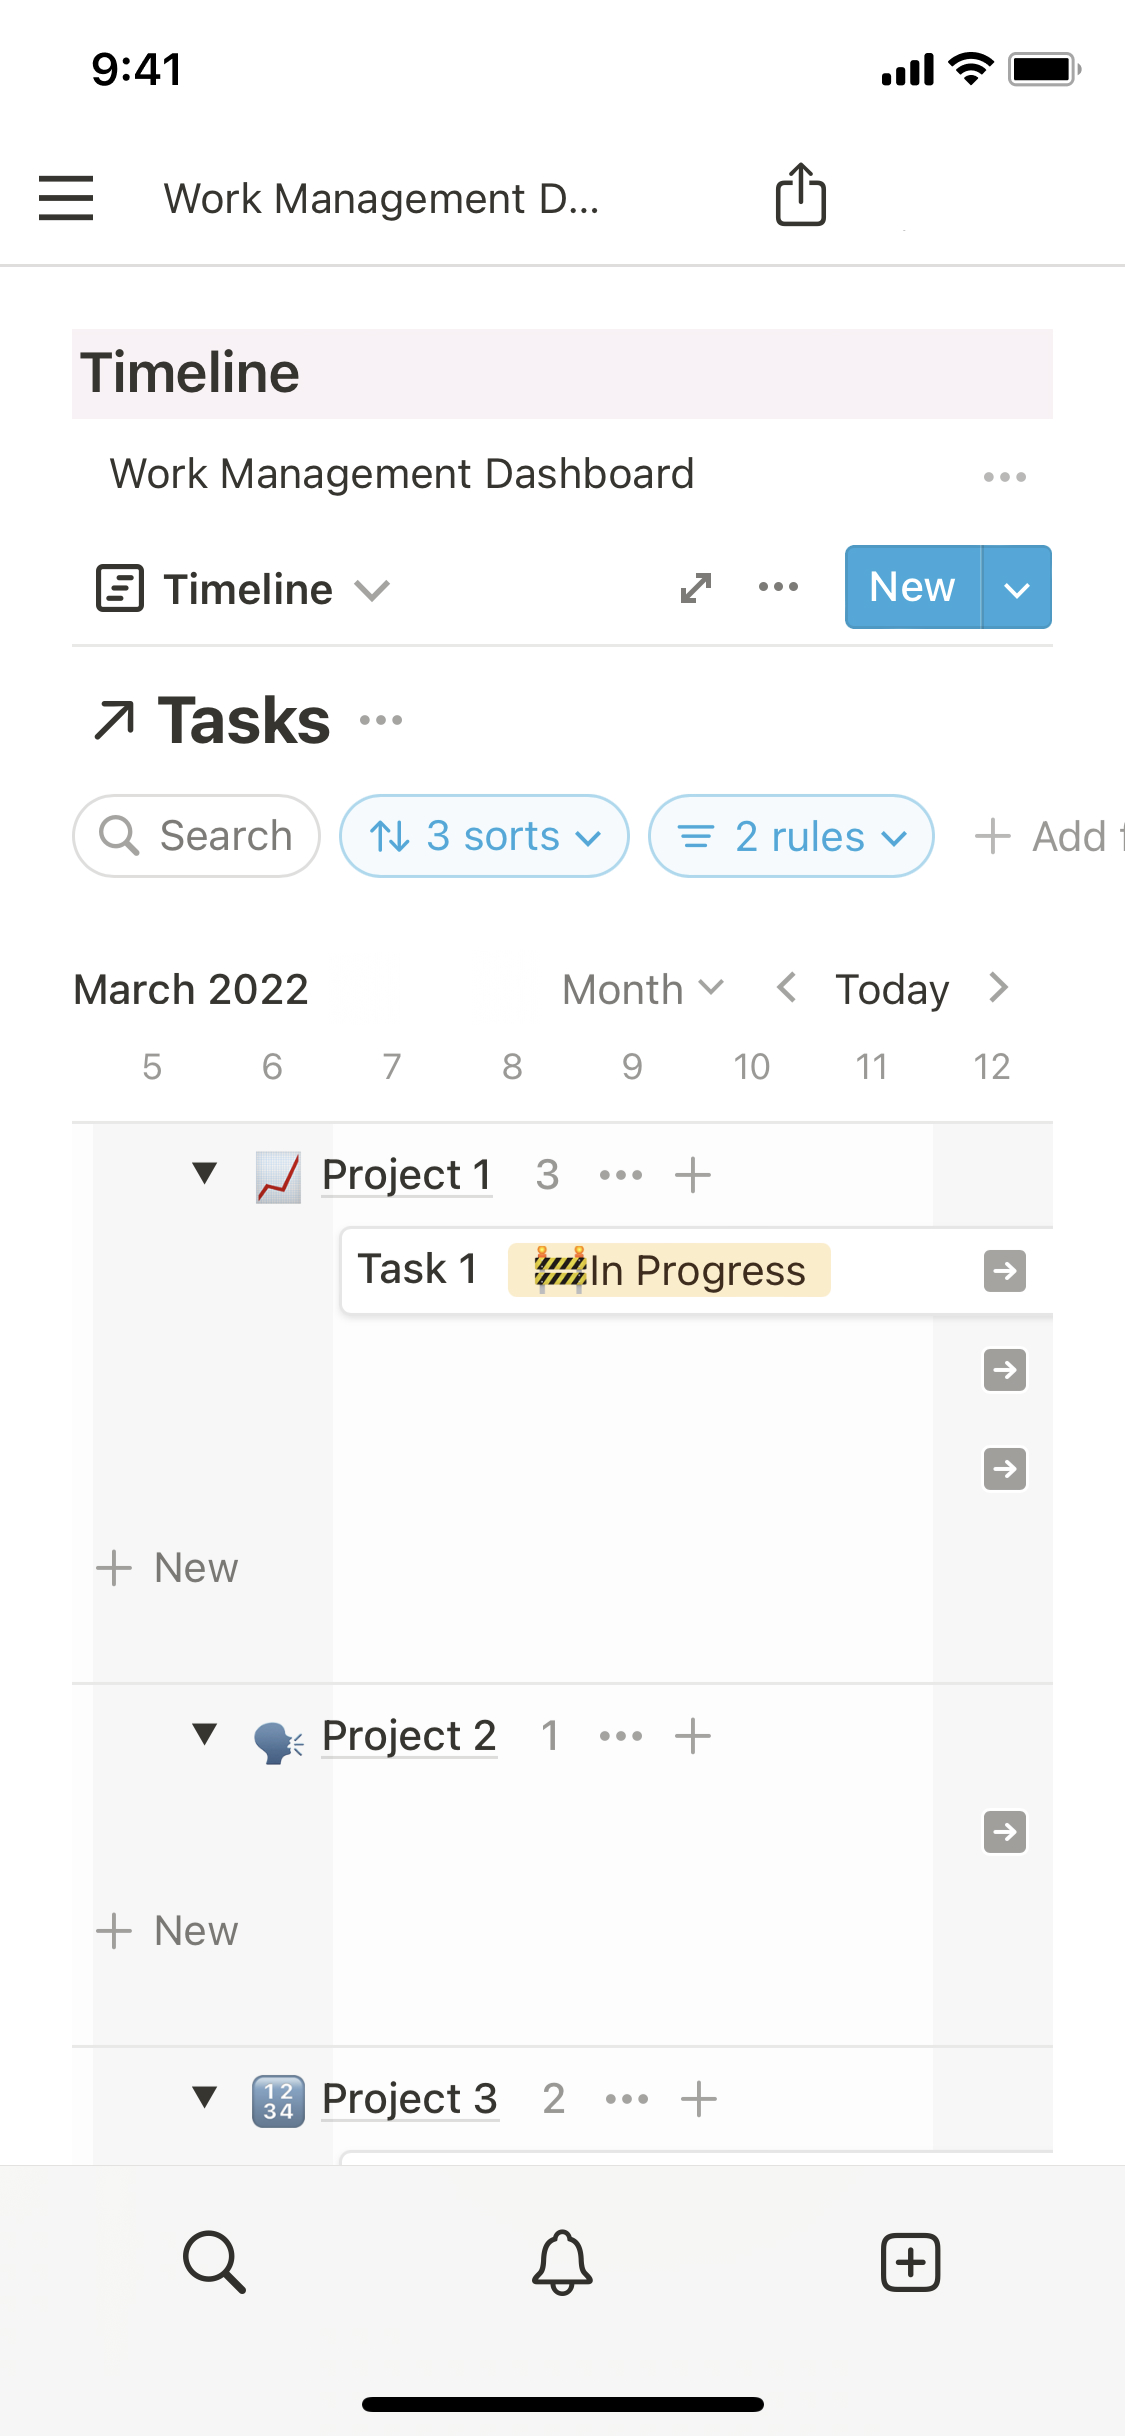
Task: Open the hamburger sidebar menu
Action: click(x=66, y=198)
